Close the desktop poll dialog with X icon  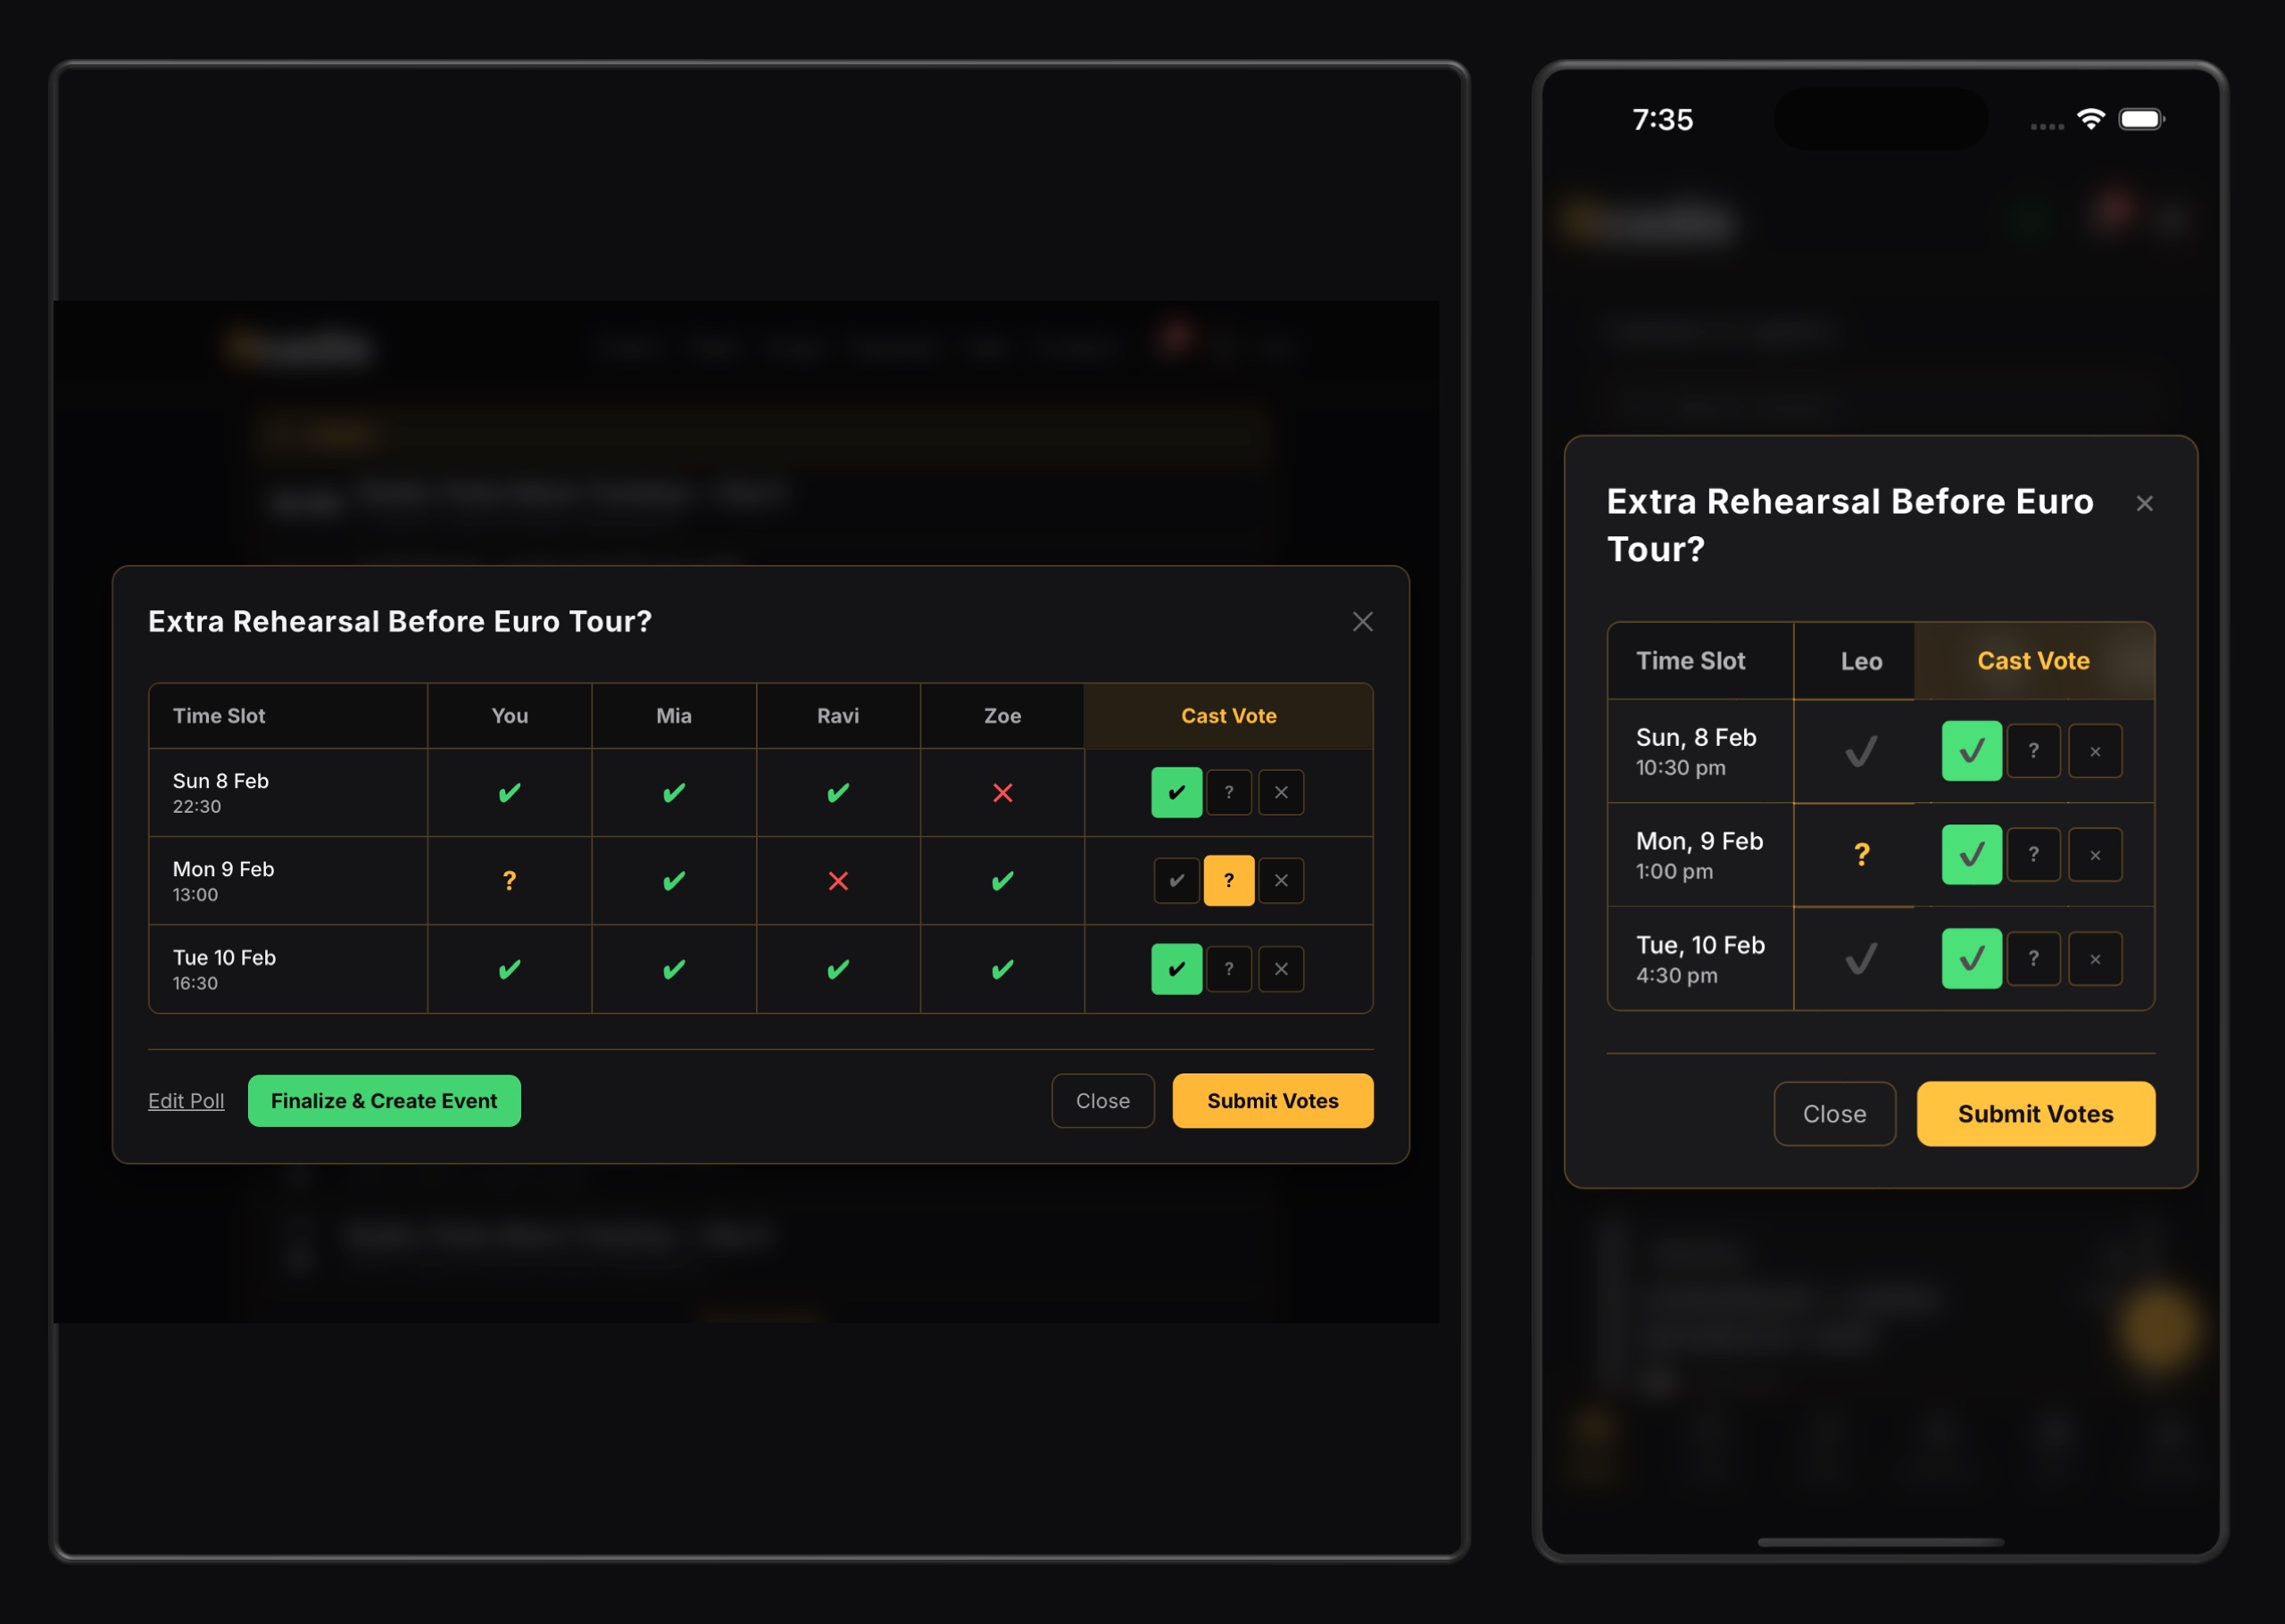1362,622
